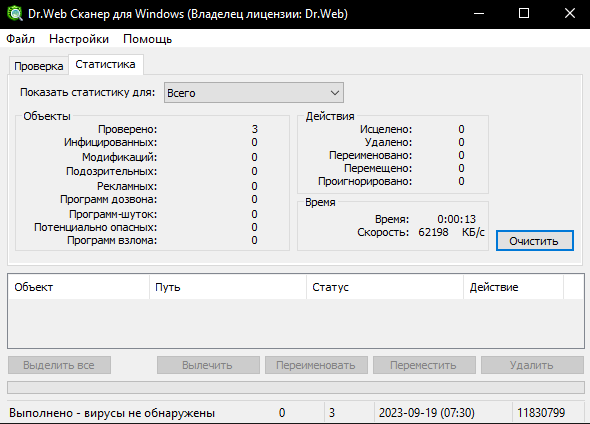The image size is (590, 424).
Task: Expand the Показать статистику для dropdown
Action: pos(254,93)
